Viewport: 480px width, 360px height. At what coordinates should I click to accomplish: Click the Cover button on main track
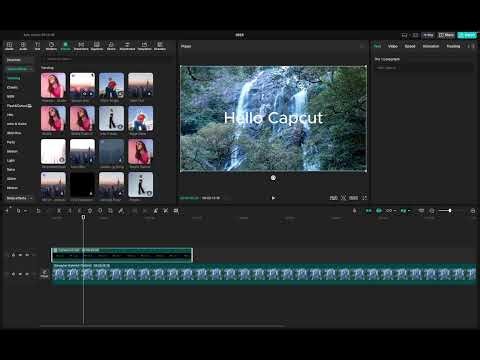pyautogui.click(x=44, y=274)
